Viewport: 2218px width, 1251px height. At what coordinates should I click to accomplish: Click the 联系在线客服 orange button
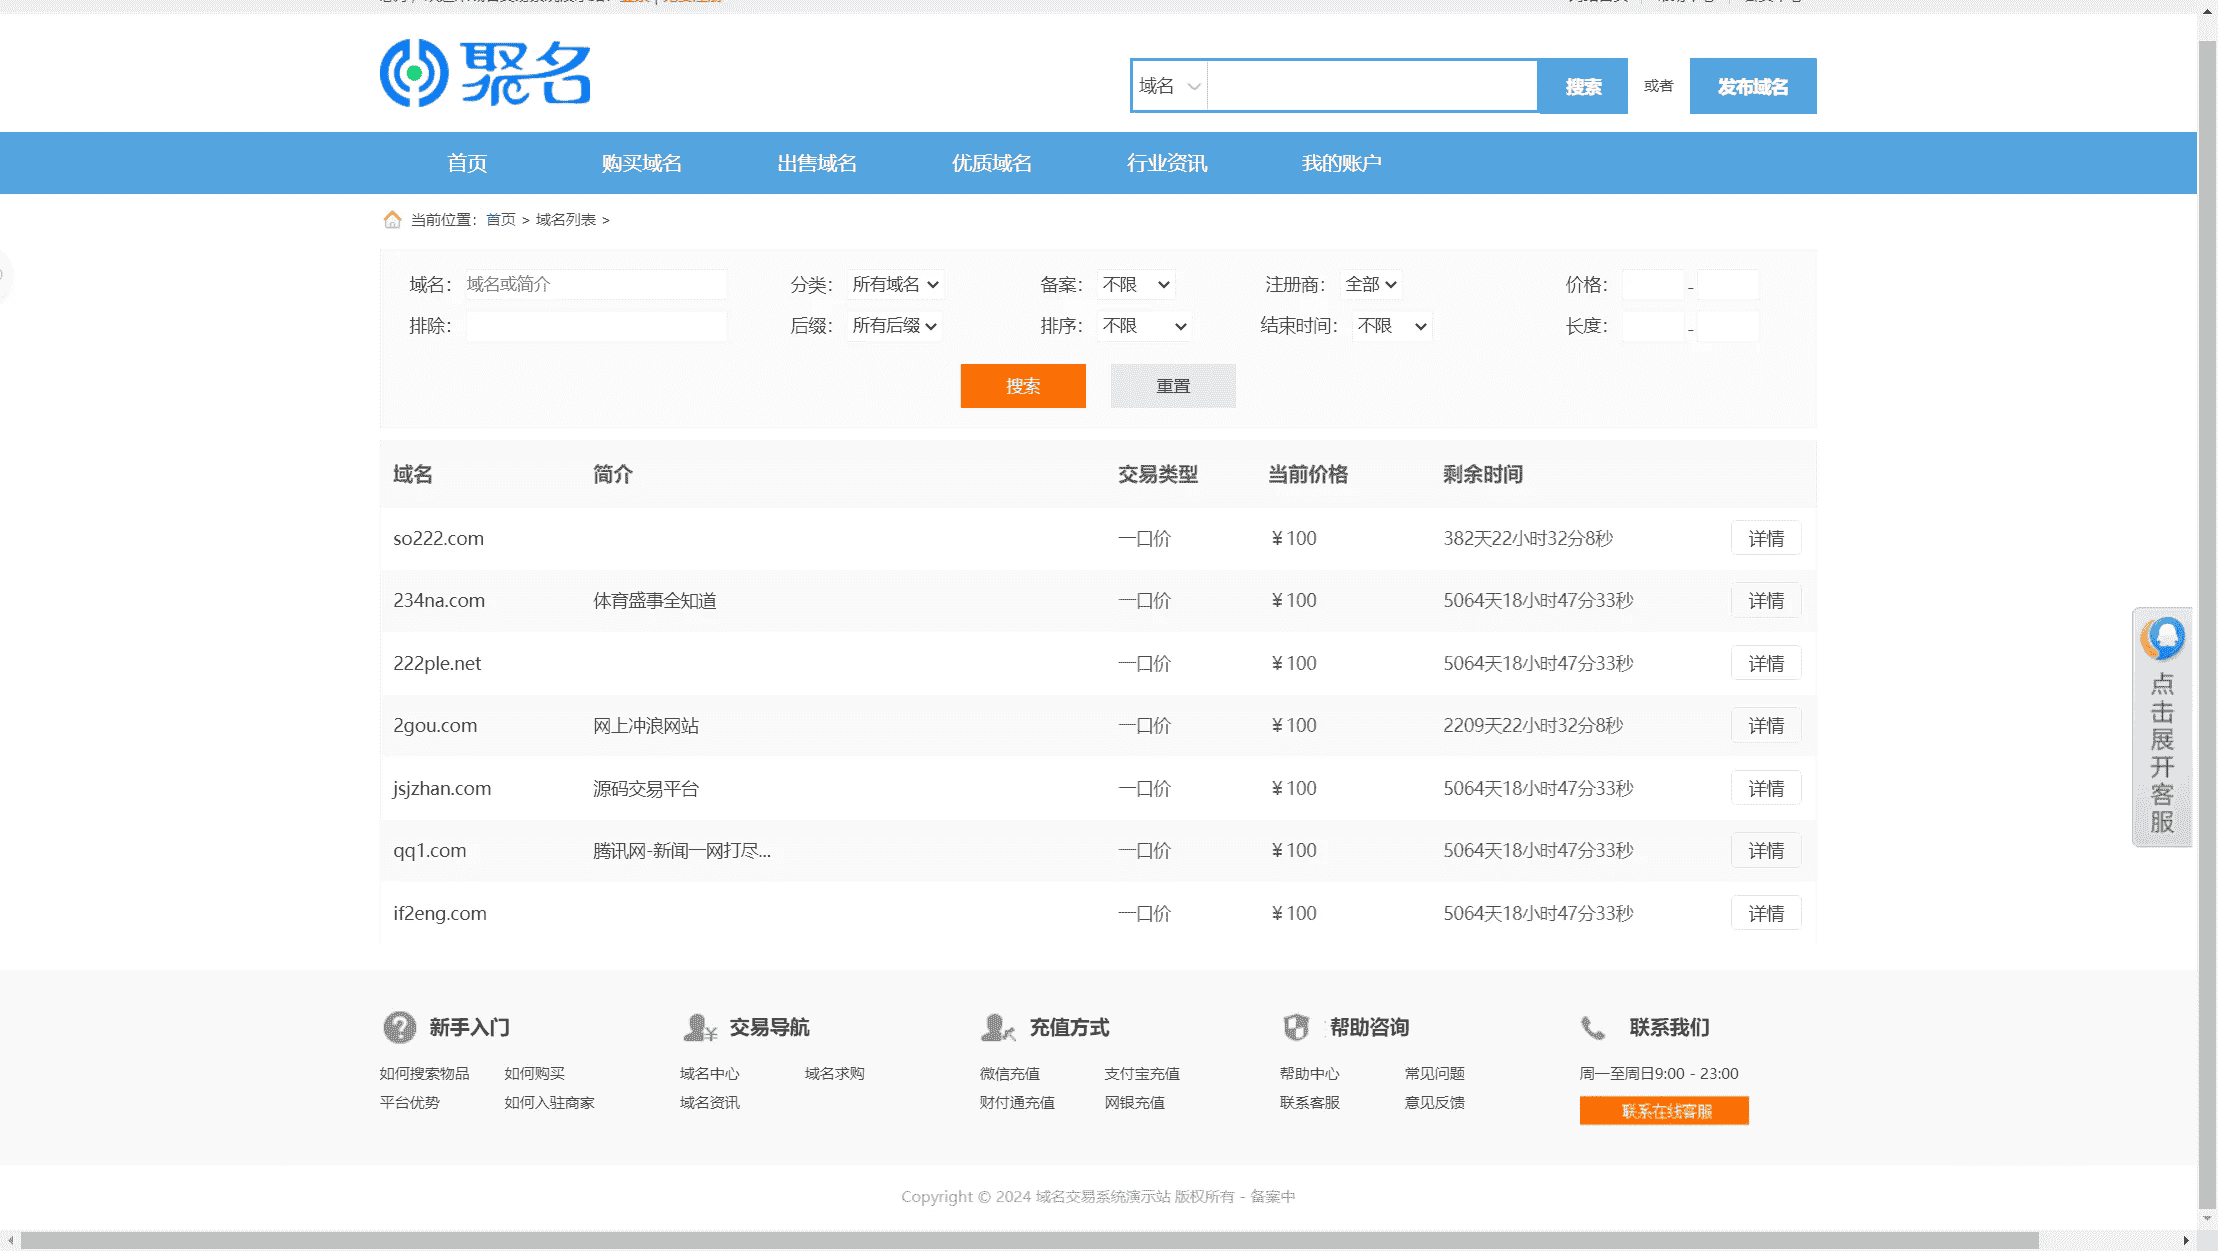[x=1664, y=1111]
